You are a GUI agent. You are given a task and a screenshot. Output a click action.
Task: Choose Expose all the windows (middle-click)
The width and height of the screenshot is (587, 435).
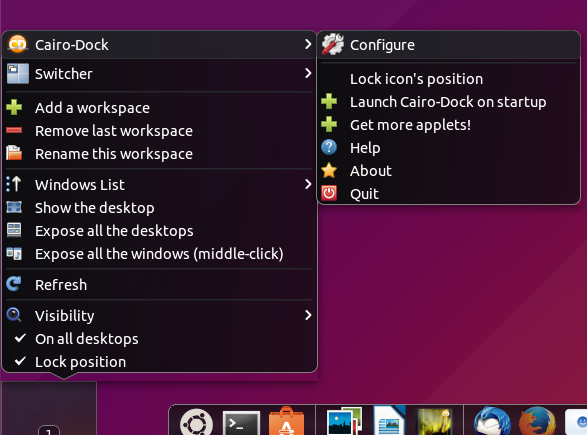(x=159, y=254)
